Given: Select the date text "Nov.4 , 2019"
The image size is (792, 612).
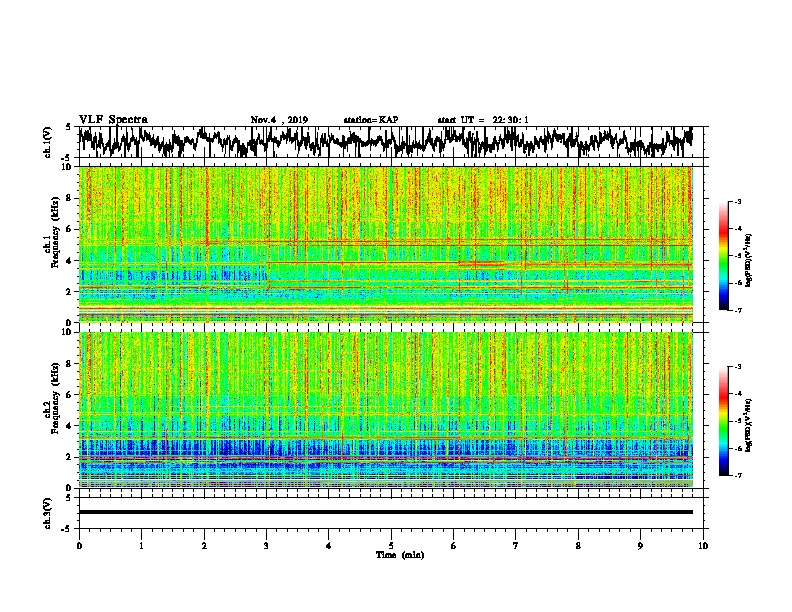Looking at the screenshot, I should point(279,120).
